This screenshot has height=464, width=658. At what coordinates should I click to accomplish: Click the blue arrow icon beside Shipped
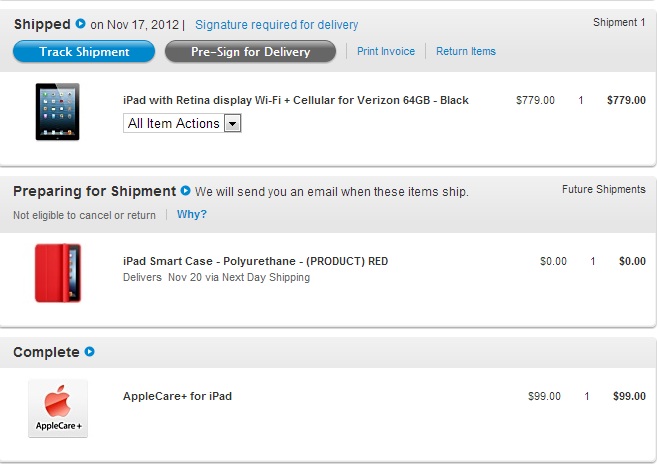pos(80,24)
